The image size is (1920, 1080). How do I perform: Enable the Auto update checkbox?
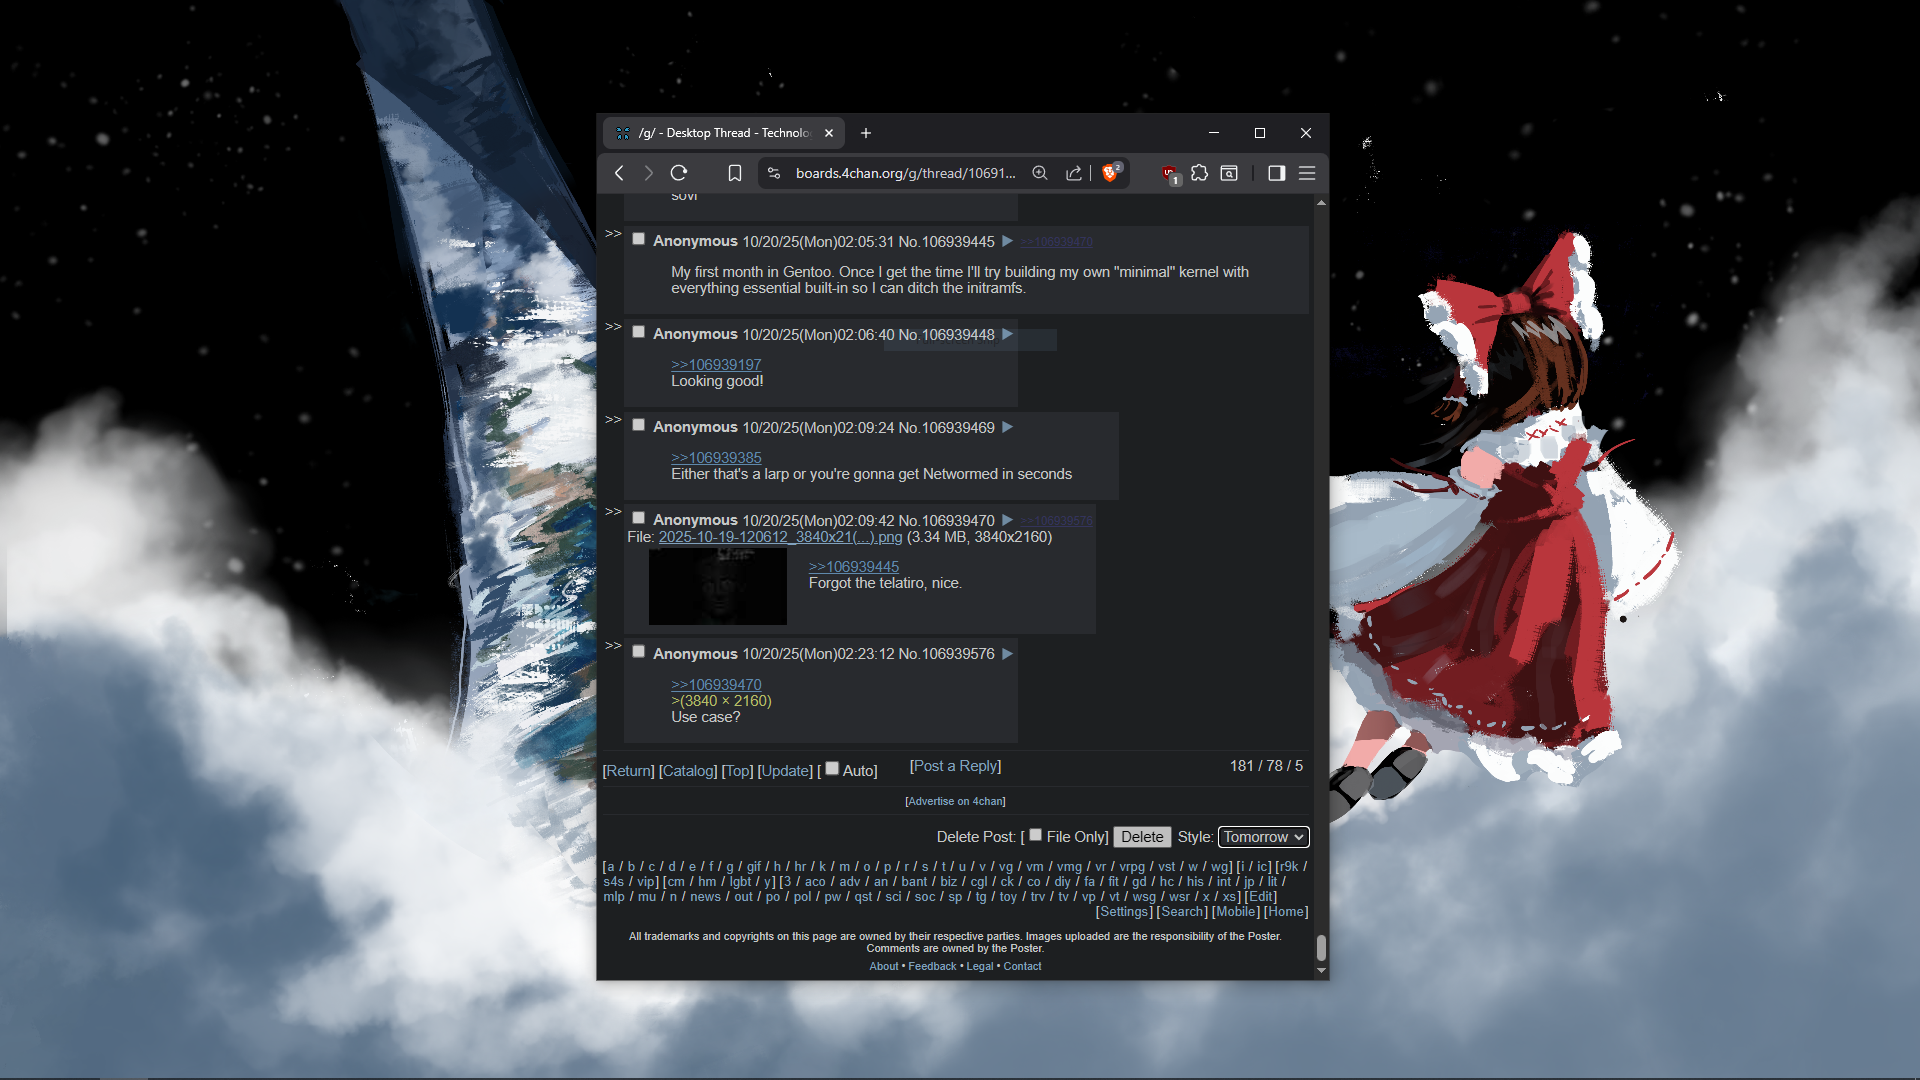832,768
